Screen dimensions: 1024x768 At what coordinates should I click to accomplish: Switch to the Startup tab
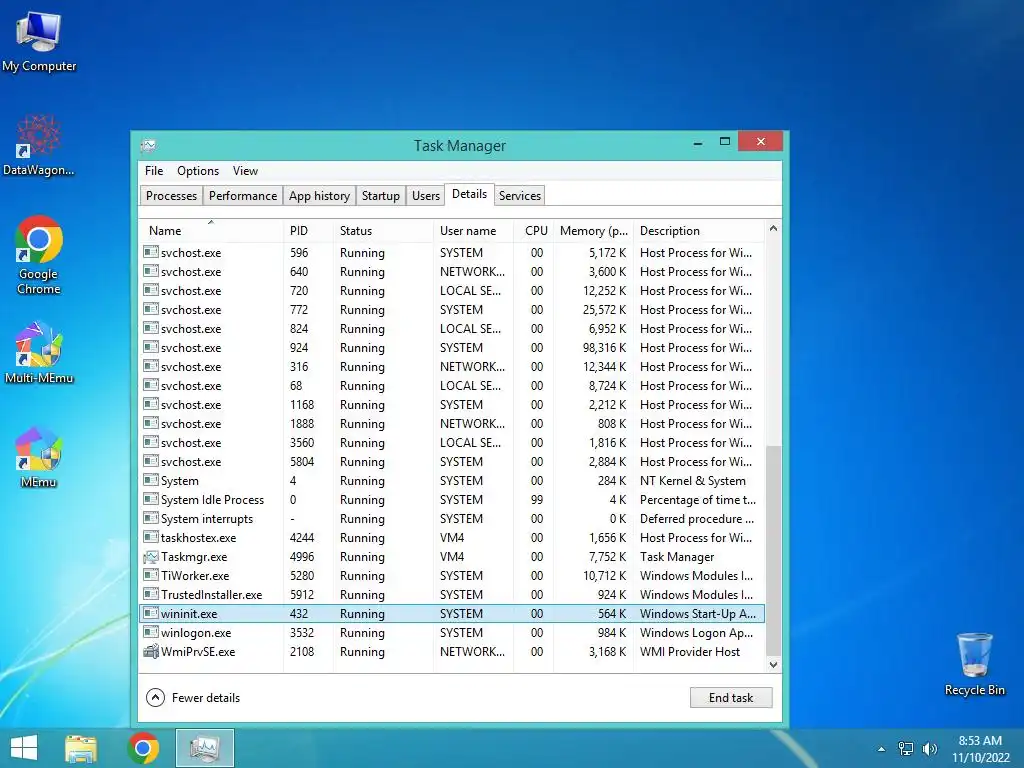[x=381, y=196]
